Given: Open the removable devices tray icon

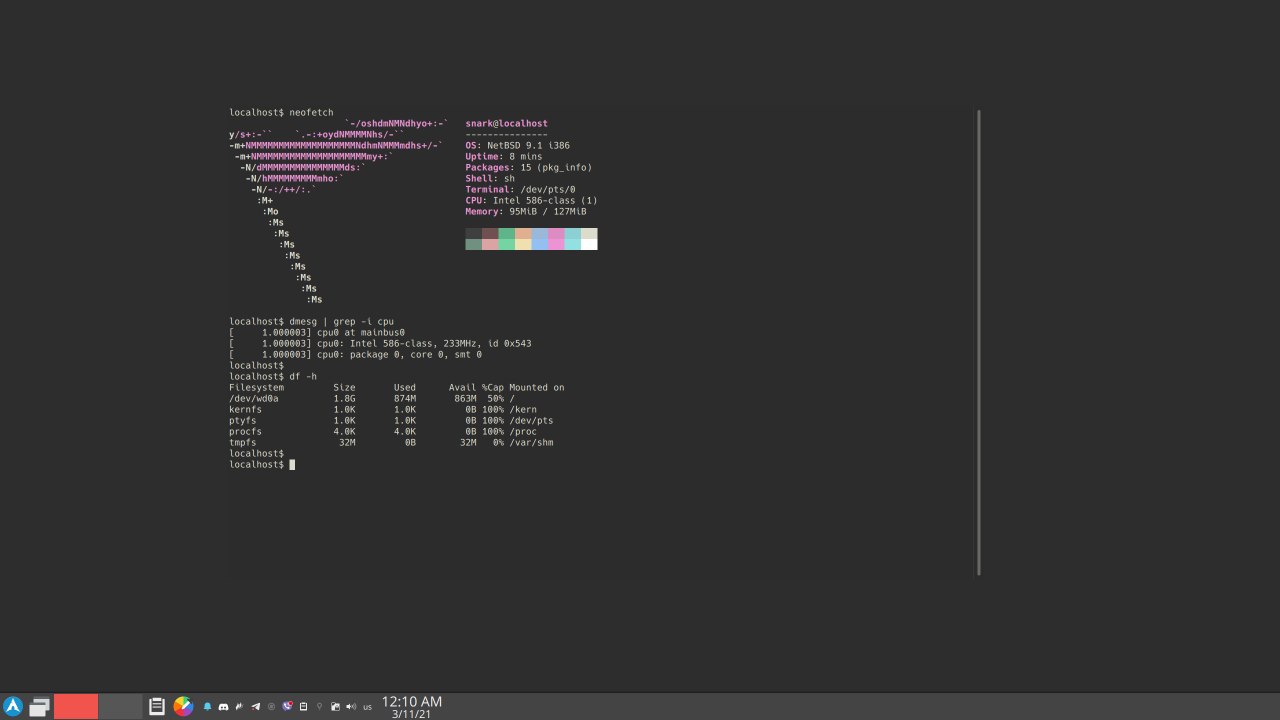Looking at the screenshot, I should (335, 707).
